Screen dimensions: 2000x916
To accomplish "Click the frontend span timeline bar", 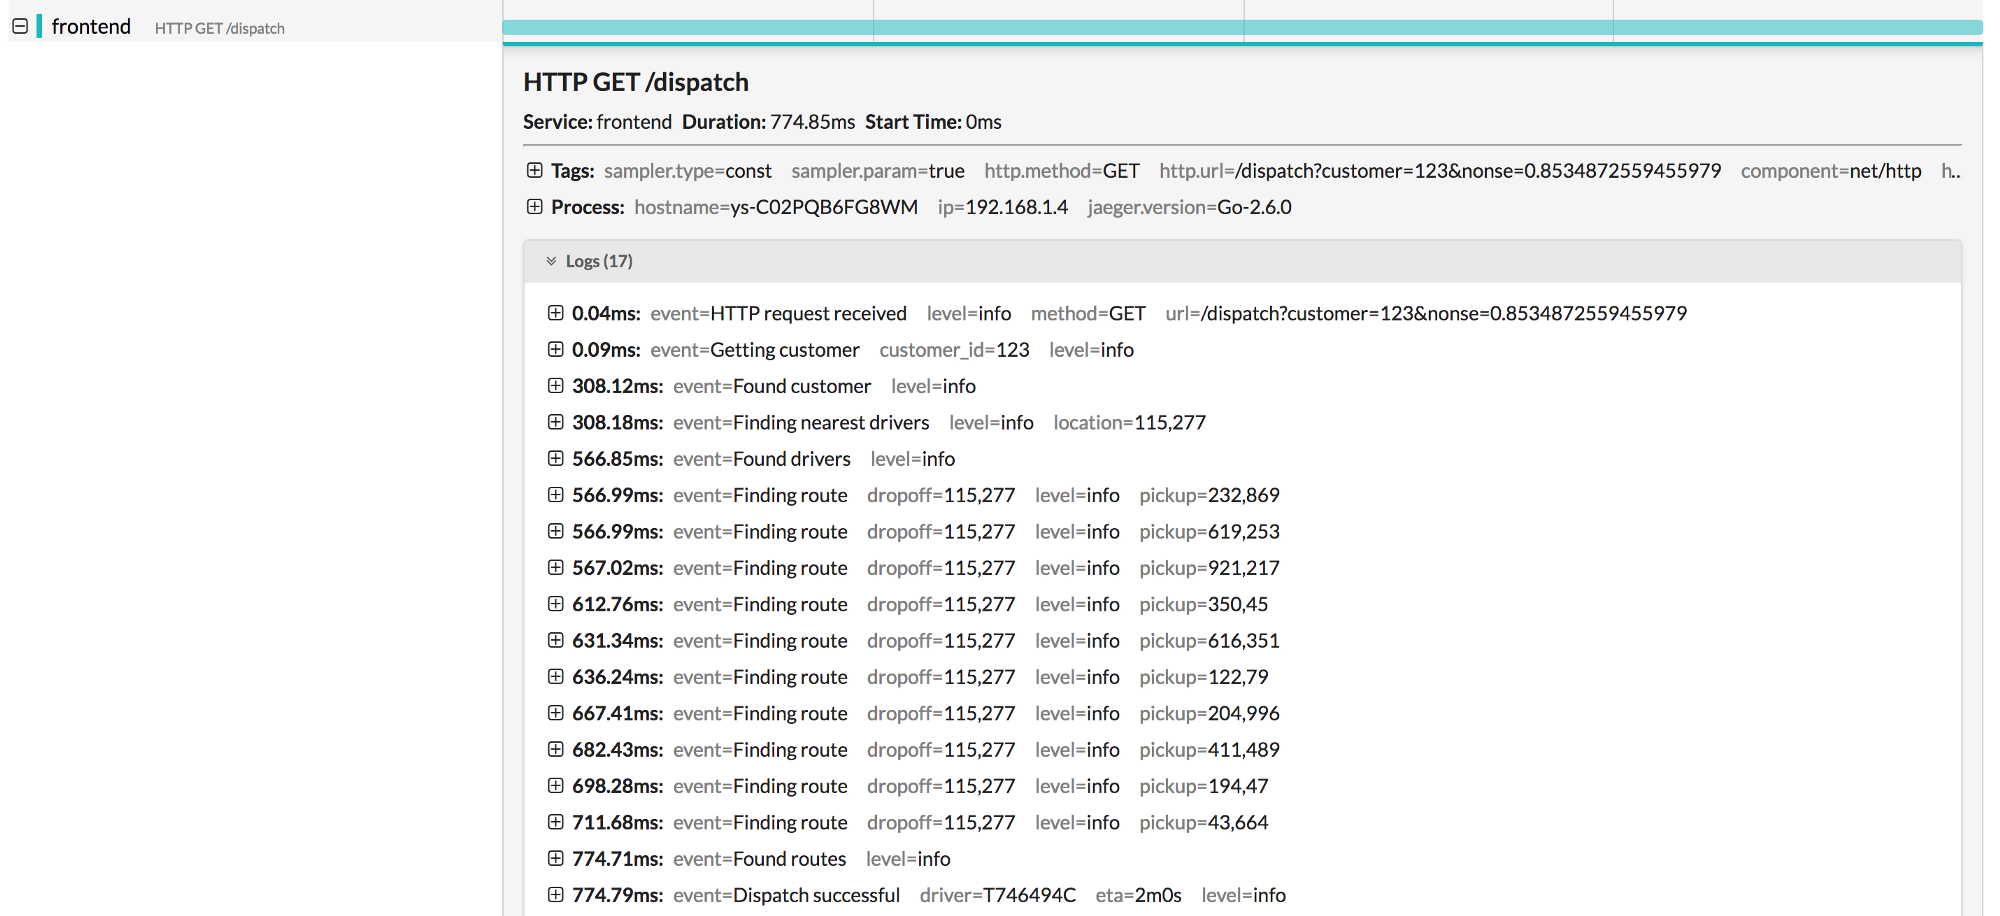I will click(x=1242, y=28).
